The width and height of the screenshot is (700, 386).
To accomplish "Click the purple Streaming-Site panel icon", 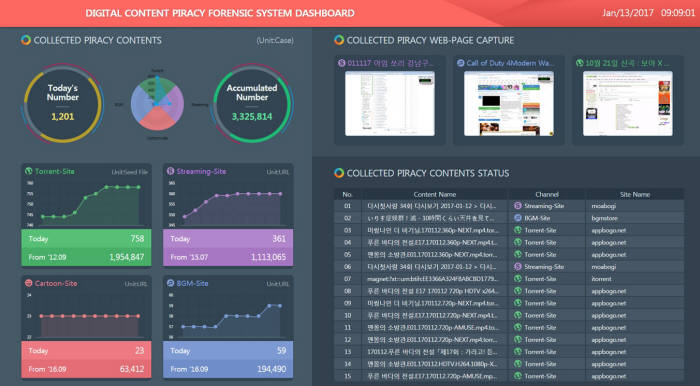I will 170,171.
